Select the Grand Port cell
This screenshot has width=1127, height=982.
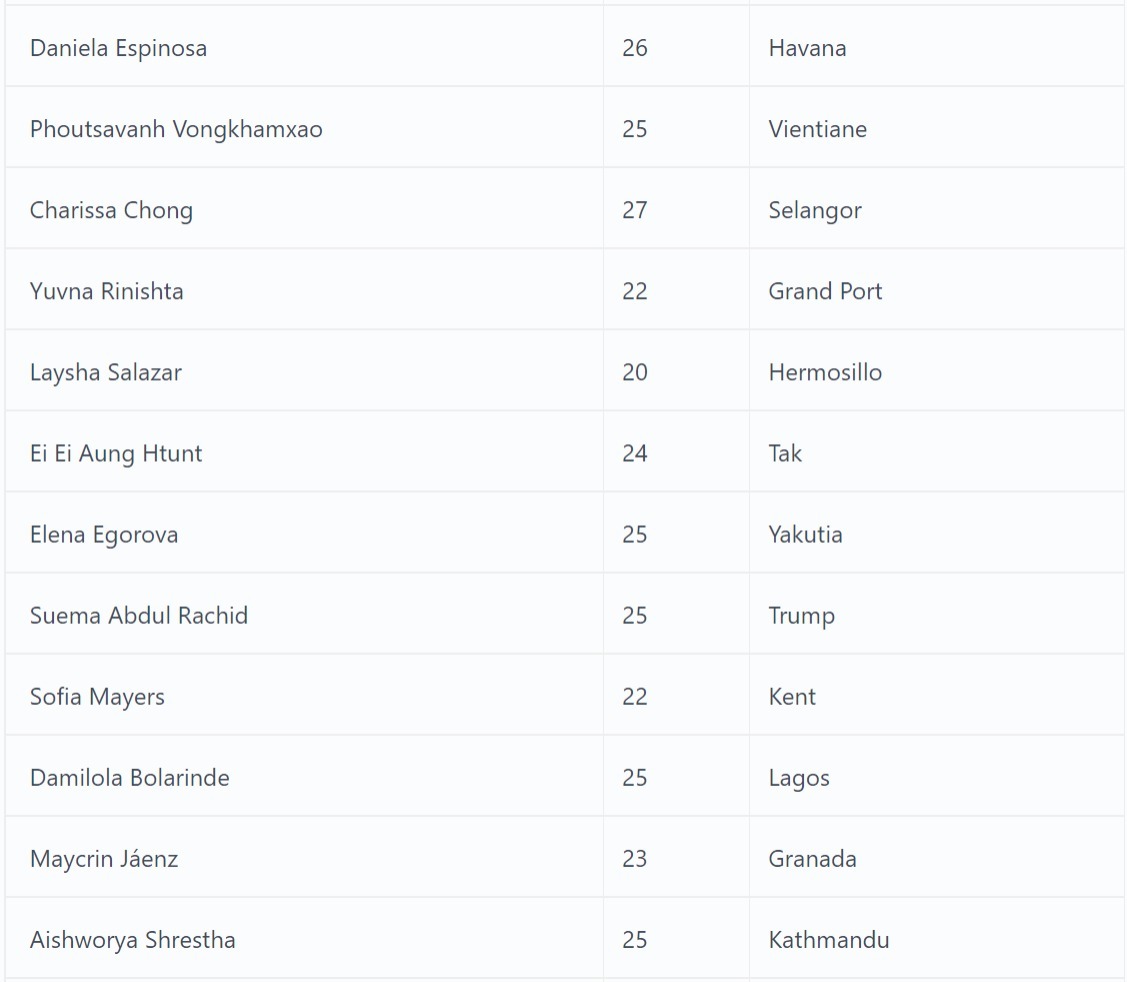coord(825,291)
